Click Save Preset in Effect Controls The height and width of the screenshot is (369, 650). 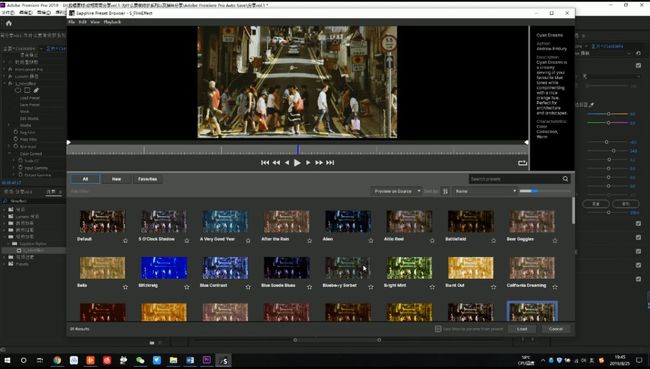(x=30, y=105)
